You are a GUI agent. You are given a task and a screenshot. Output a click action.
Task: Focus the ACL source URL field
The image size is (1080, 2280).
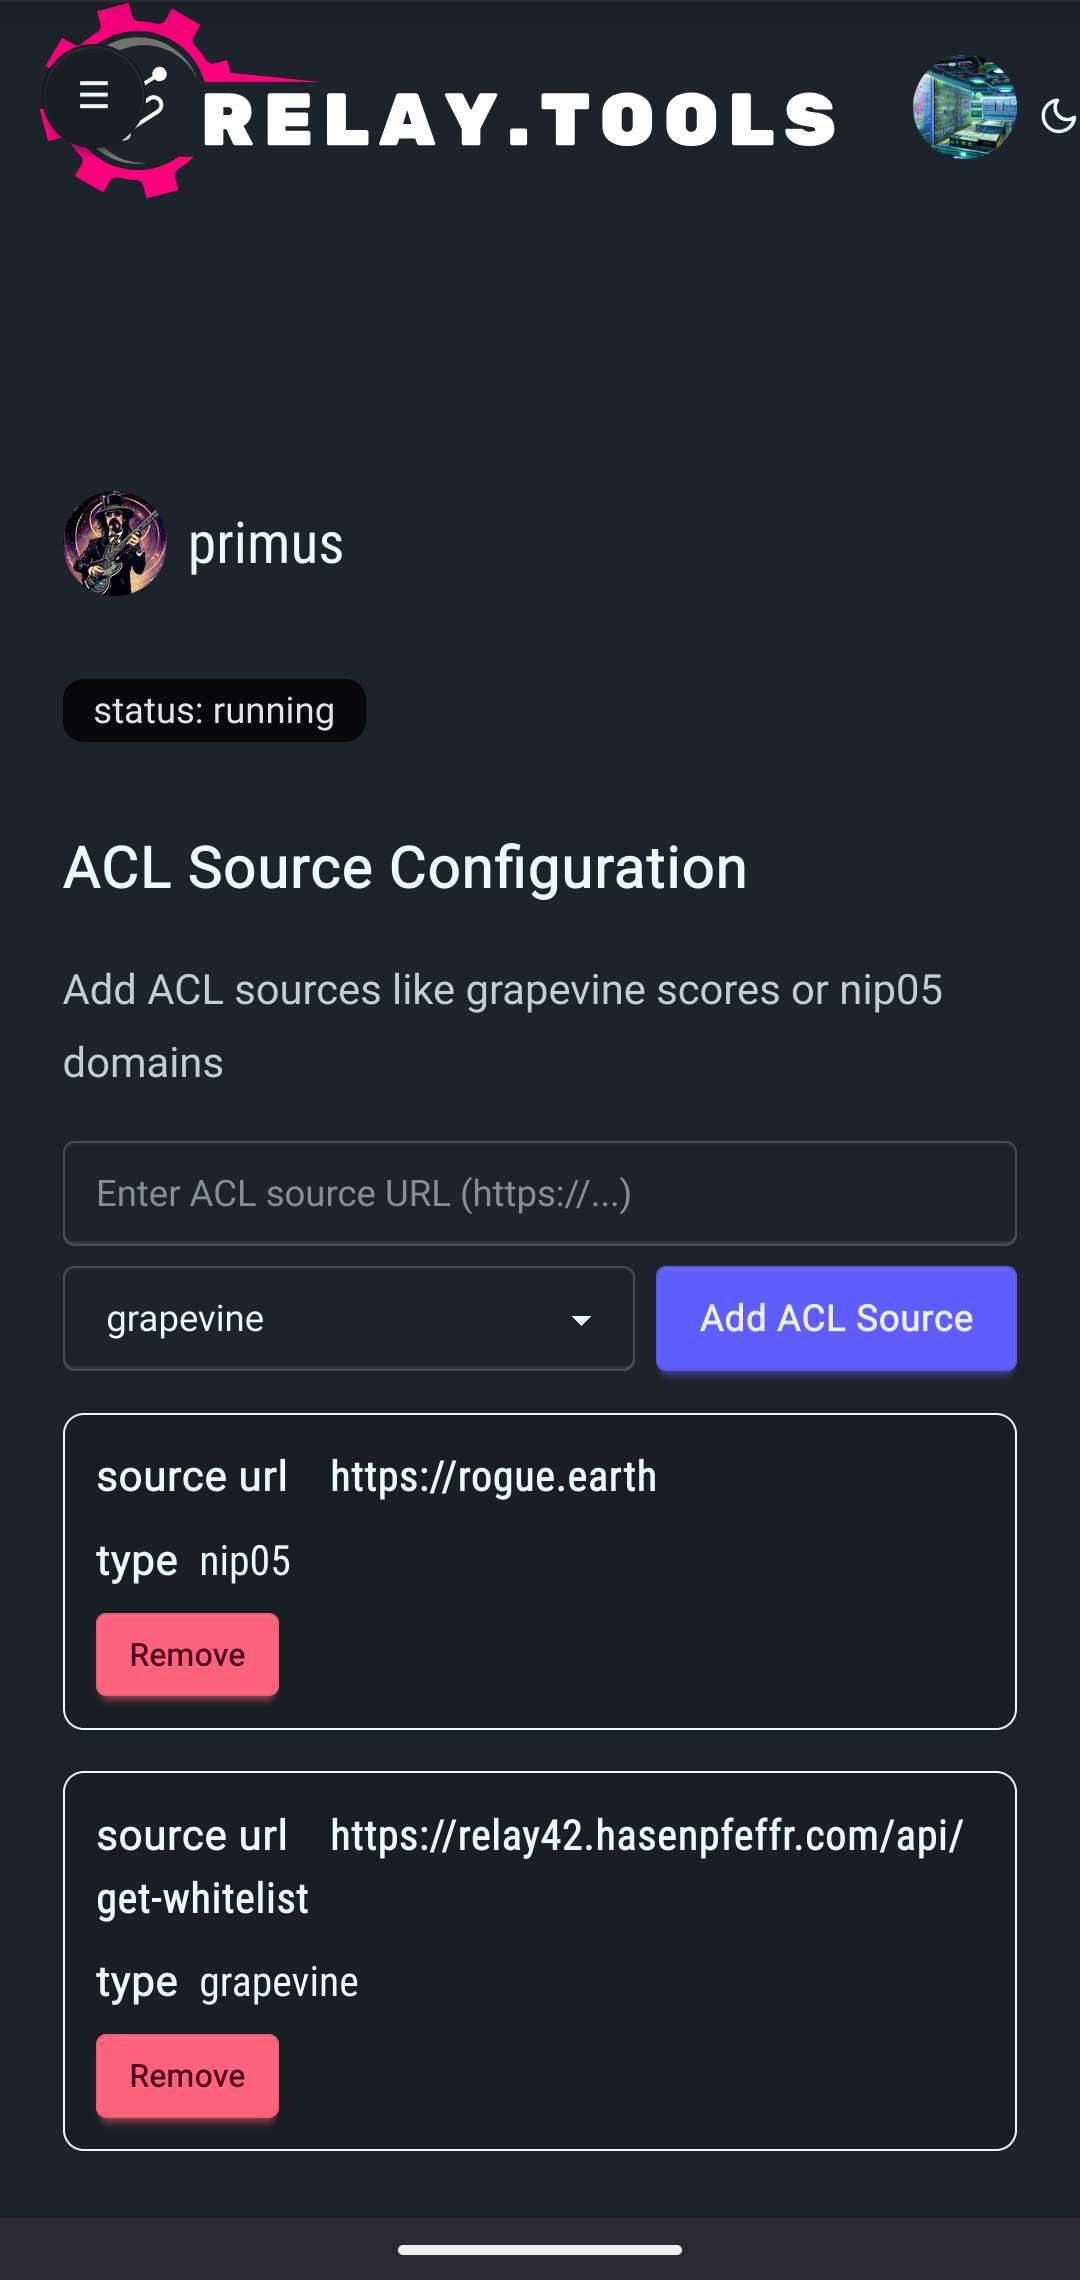tap(540, 1193)
